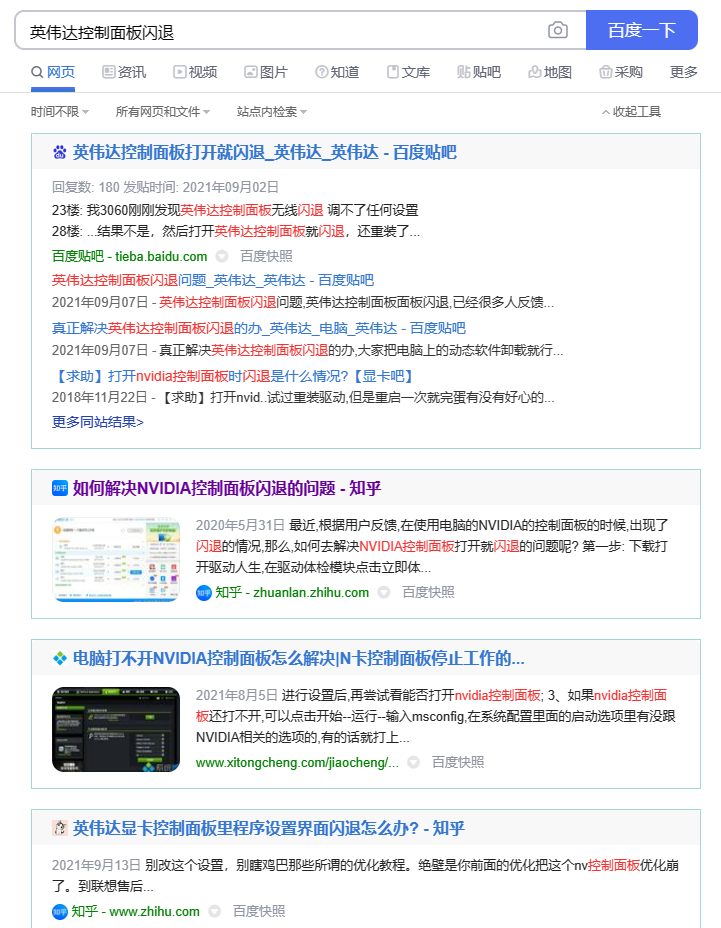Click the 百度一下 search button
The height and width of the screenshot is (928, 721).
pyautogui.click(x=642, y=30)
